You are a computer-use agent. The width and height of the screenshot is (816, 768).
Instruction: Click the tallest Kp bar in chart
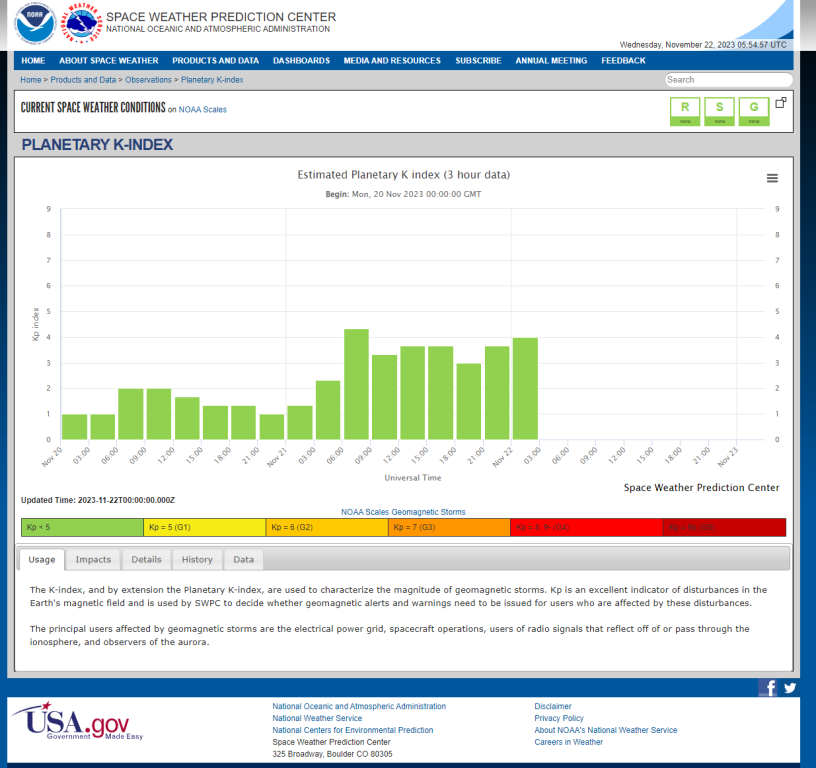pos(356,384)
